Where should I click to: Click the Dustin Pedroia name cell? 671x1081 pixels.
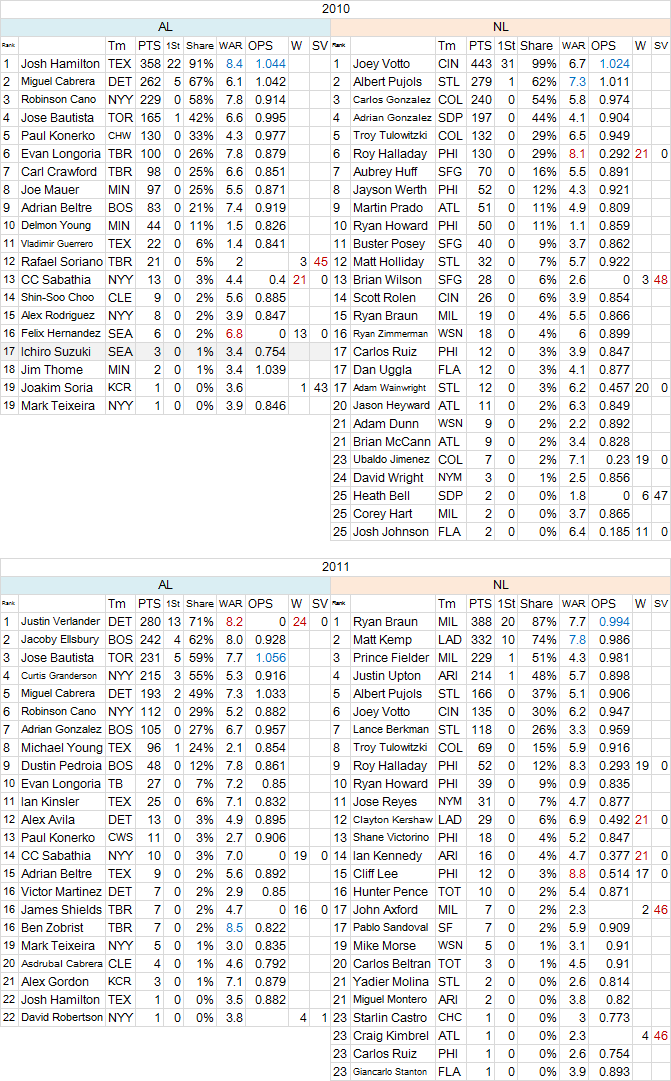(x=61, y=765)
